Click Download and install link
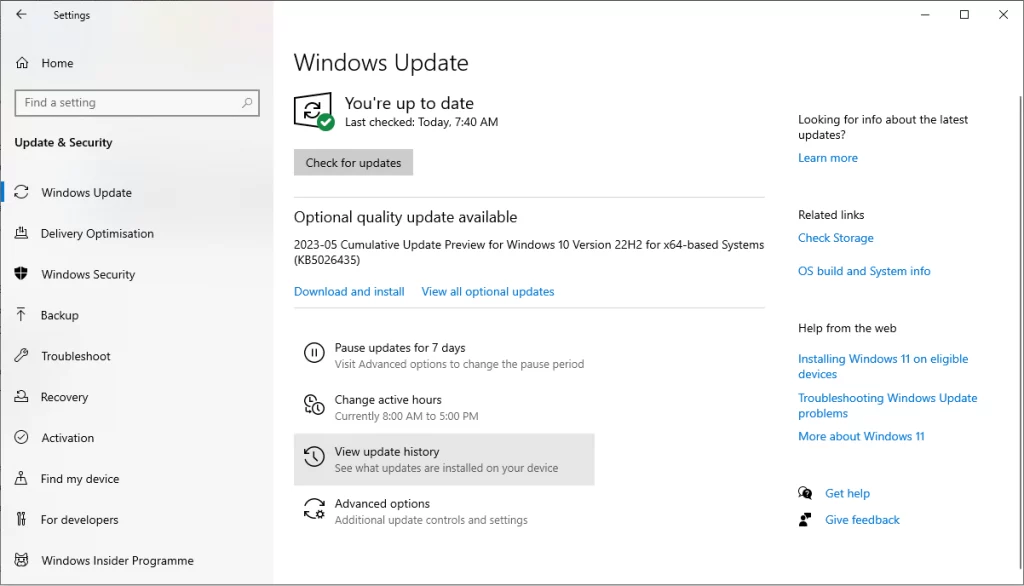Image resolution: width=1024 pixels, height=586 pixels. click(x=349, y=291)
